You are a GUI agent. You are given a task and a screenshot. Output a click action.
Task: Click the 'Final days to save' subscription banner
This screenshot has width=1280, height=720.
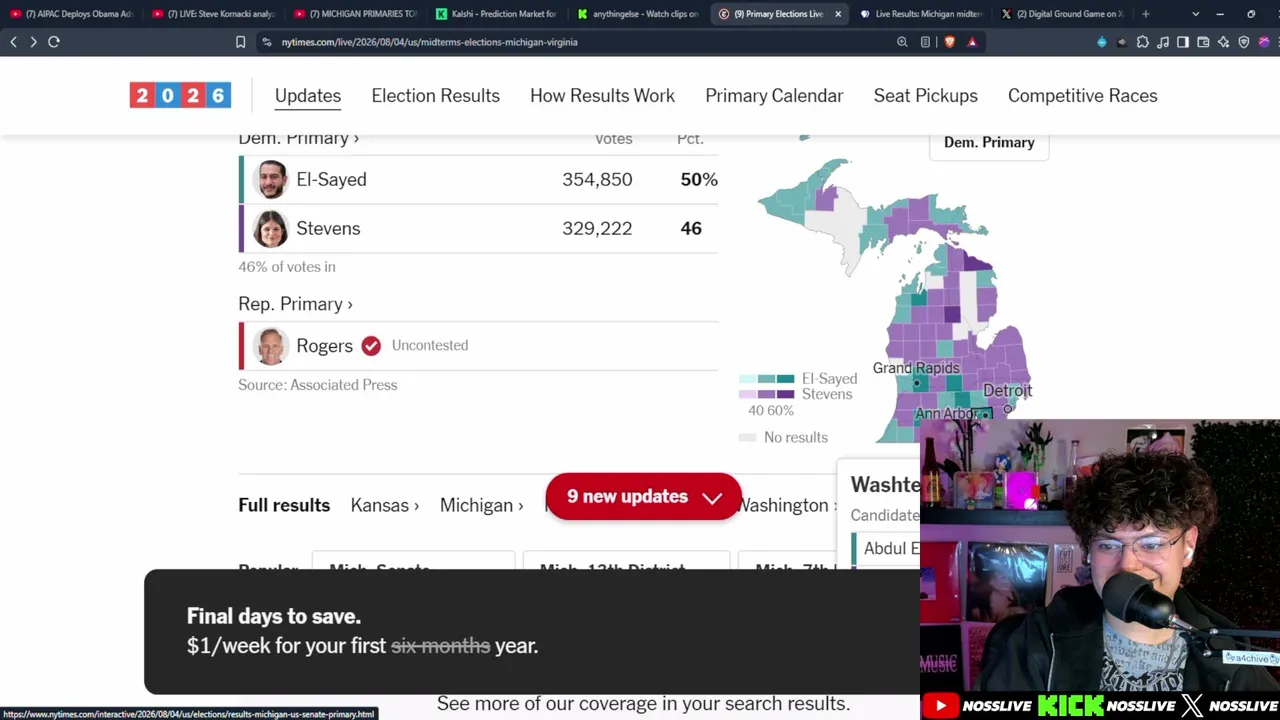[532, 632]
